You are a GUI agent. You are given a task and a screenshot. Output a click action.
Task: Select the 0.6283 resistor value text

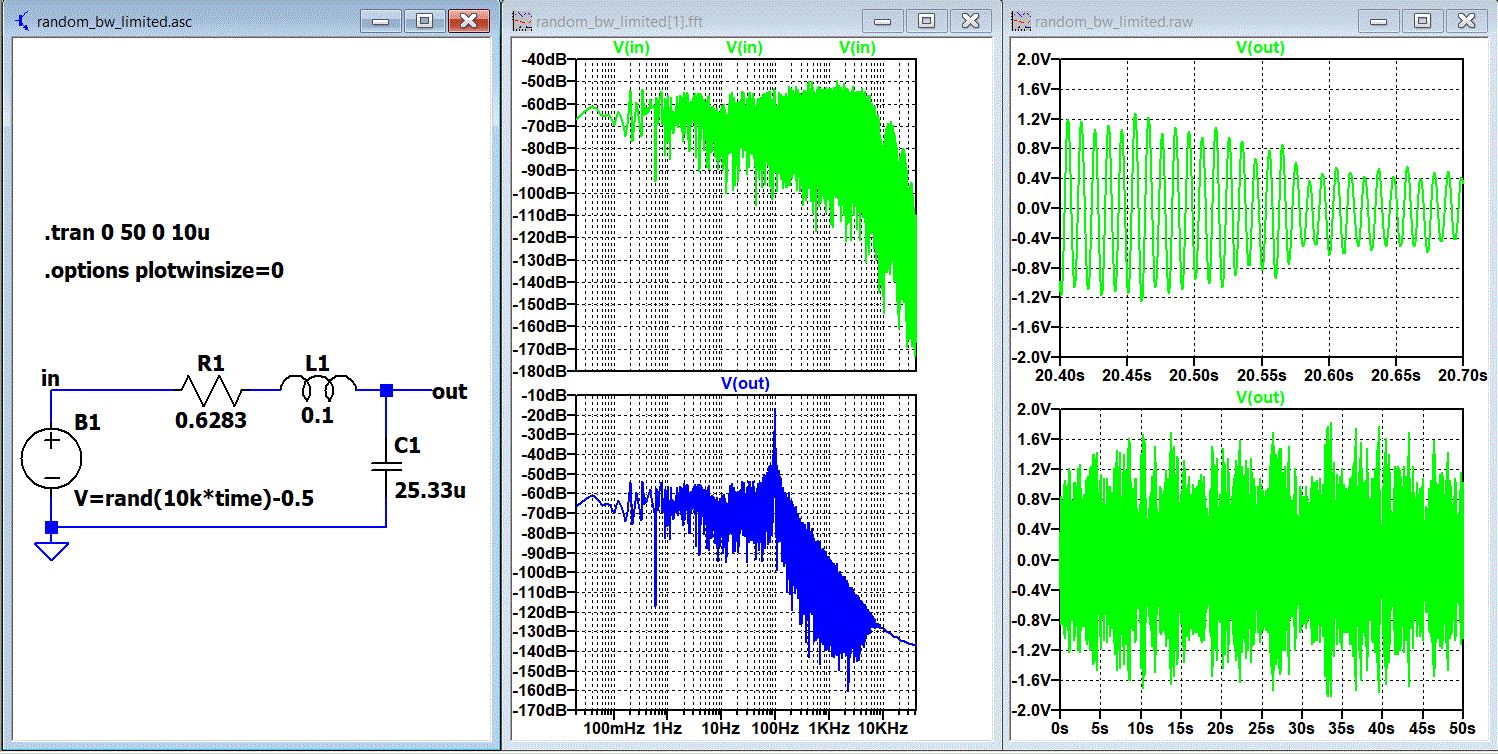point(211,421)
